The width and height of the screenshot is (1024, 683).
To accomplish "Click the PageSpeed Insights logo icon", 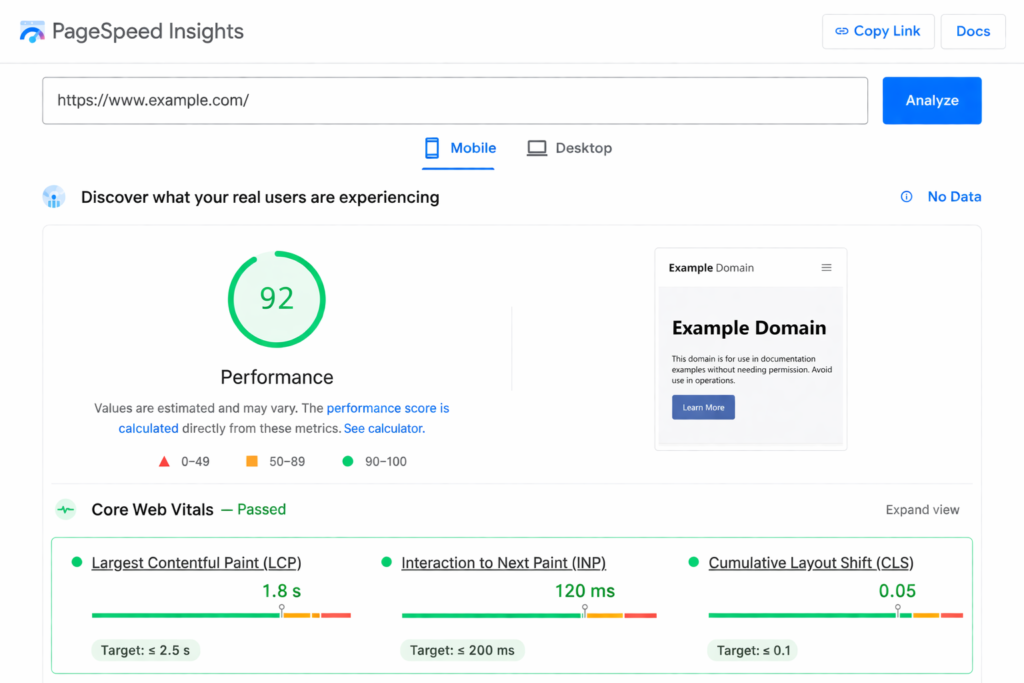I will click(x=31, y=31).
